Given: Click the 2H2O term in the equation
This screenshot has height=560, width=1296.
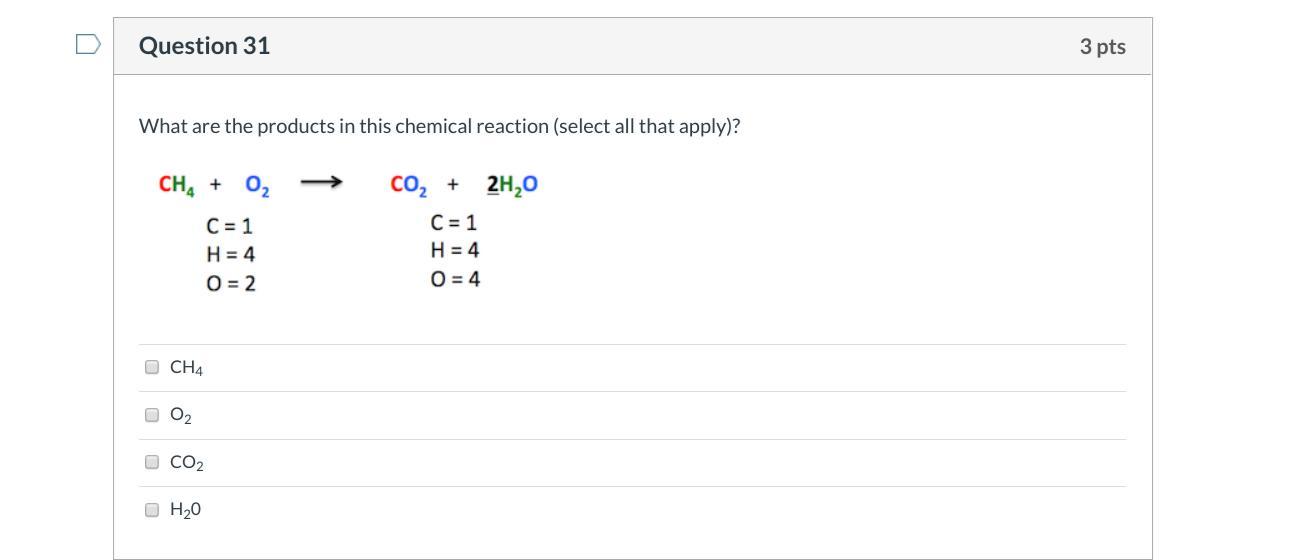Looking at the screenshot, I should (x=512, y=185).
